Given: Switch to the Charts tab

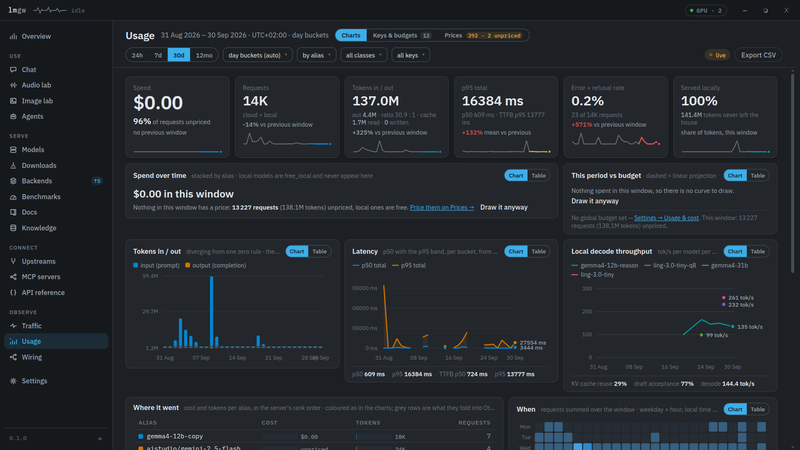Looking at the screenshot, I should pyautogui.click(x=351, y=35).
